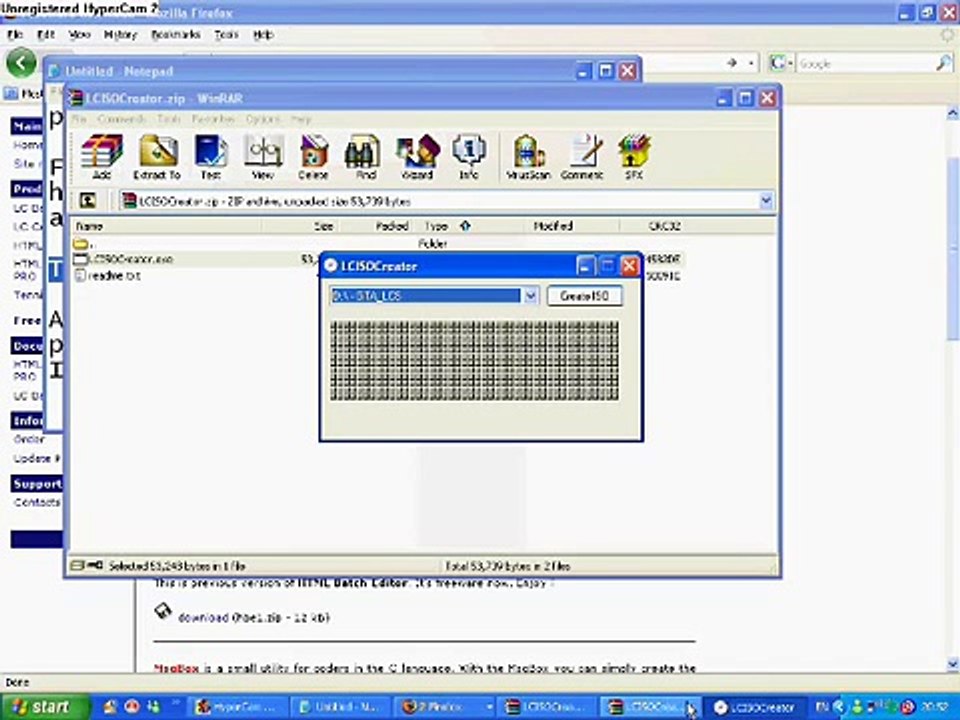Viewport: 960px width, 720px height.
Task: Sort by the Size column header
Action: (x=300, y=227)
